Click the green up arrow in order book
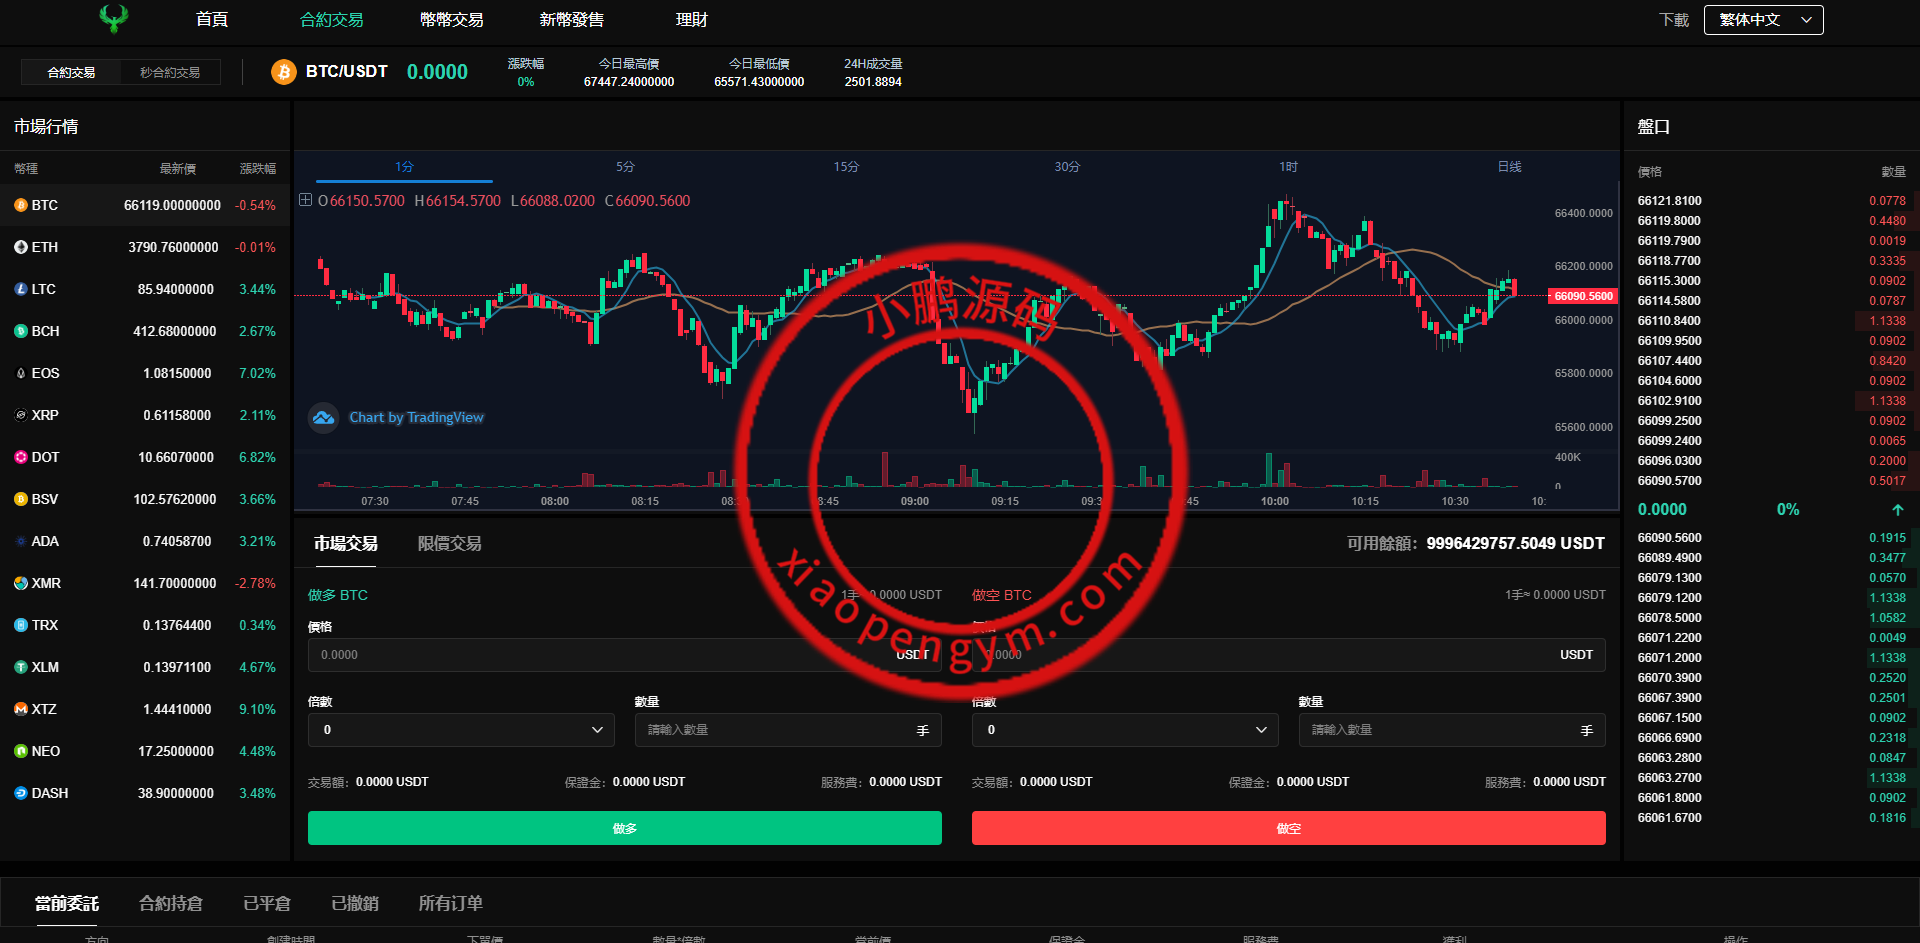This screenshot has width=1920, height=943. coord(1897,510)
